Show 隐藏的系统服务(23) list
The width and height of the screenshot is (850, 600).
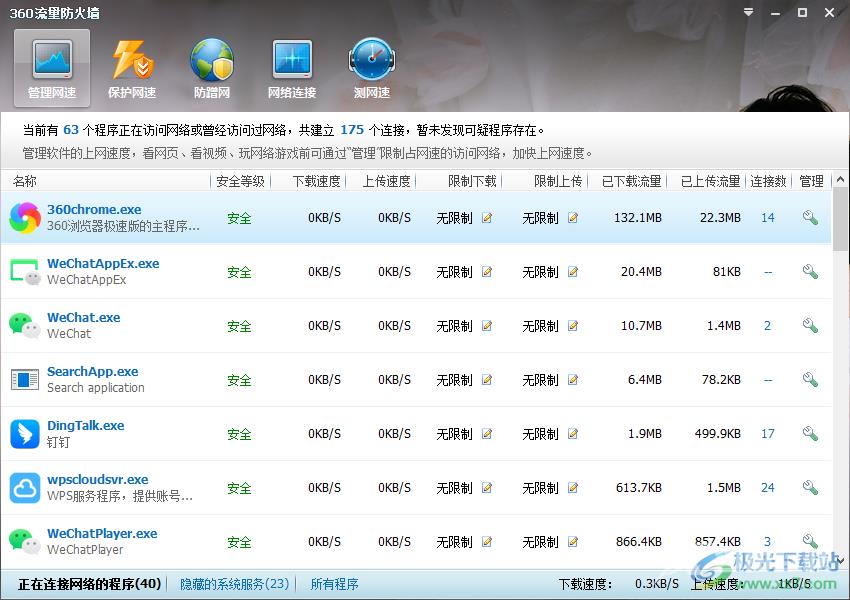pyautogui.click(x=234, y=584)
